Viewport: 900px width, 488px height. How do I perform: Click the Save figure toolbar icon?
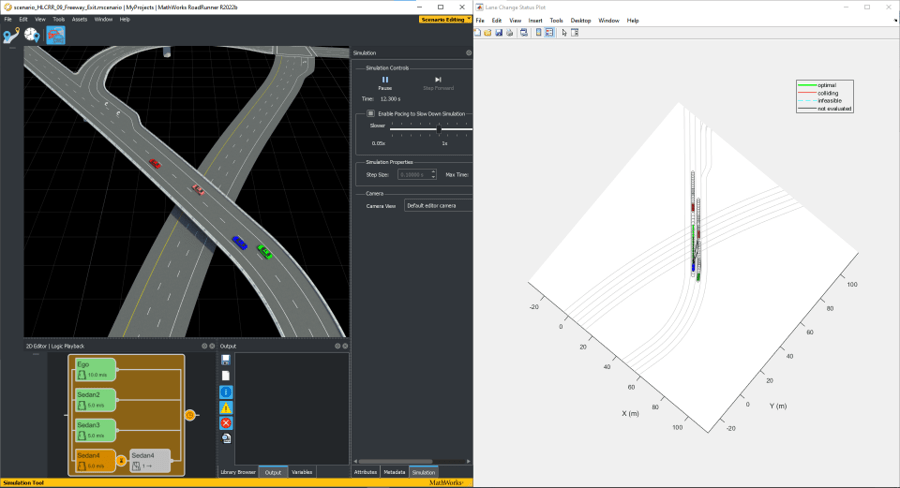point(498,32)
